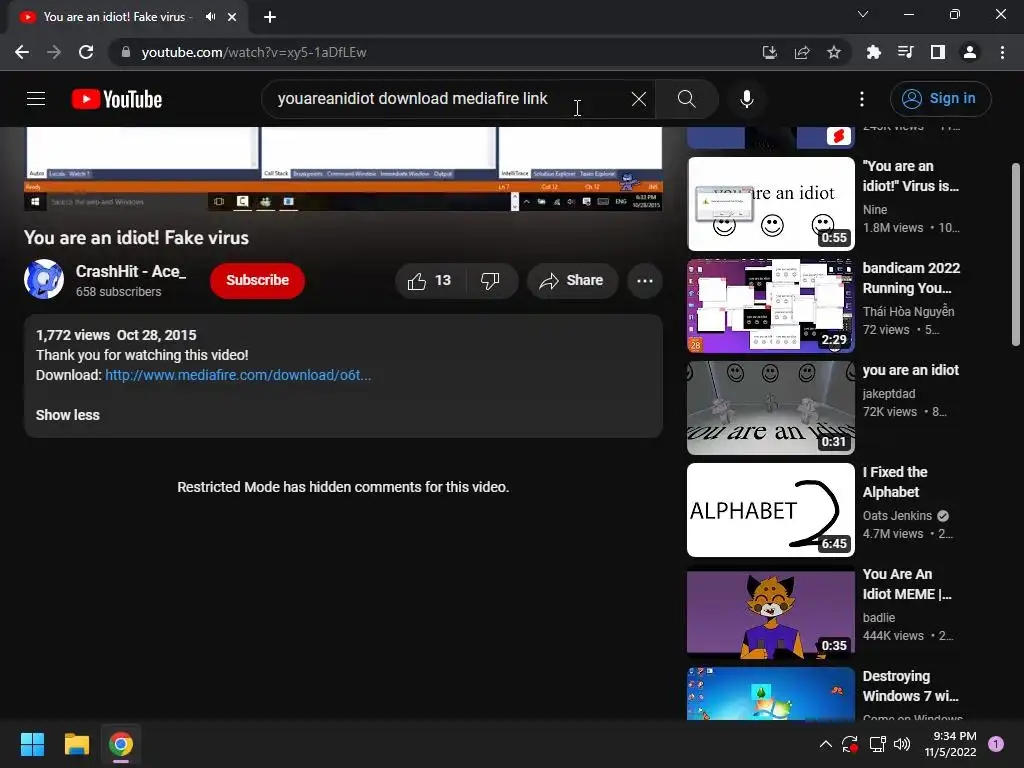Click the Share button

(572, 281)
